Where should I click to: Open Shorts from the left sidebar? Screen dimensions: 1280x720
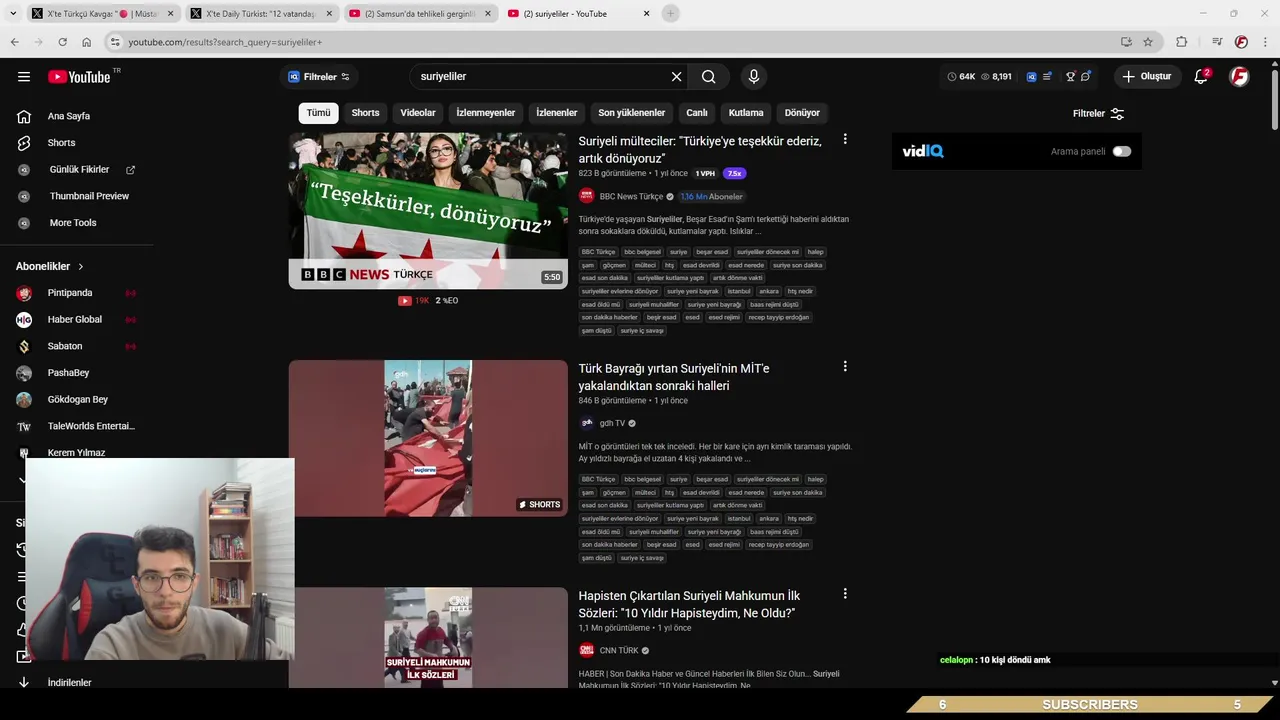tap(61, 143)
